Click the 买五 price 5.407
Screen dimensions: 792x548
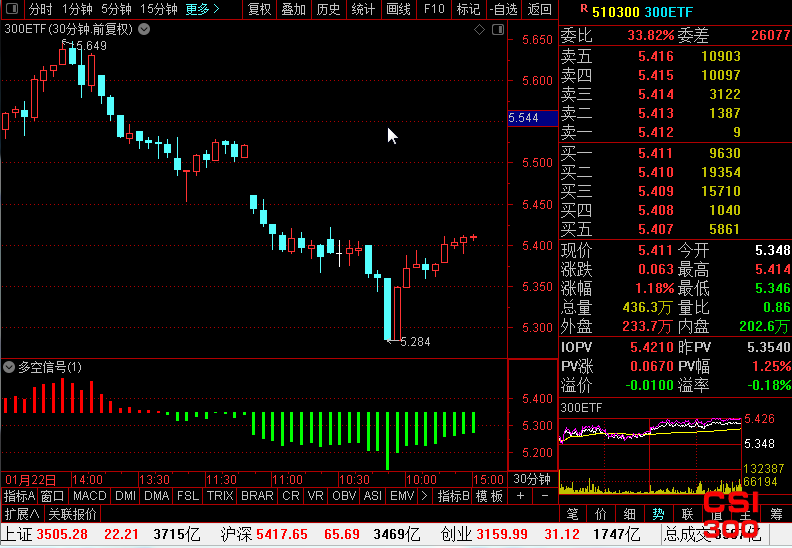click(x=656, y=229)
